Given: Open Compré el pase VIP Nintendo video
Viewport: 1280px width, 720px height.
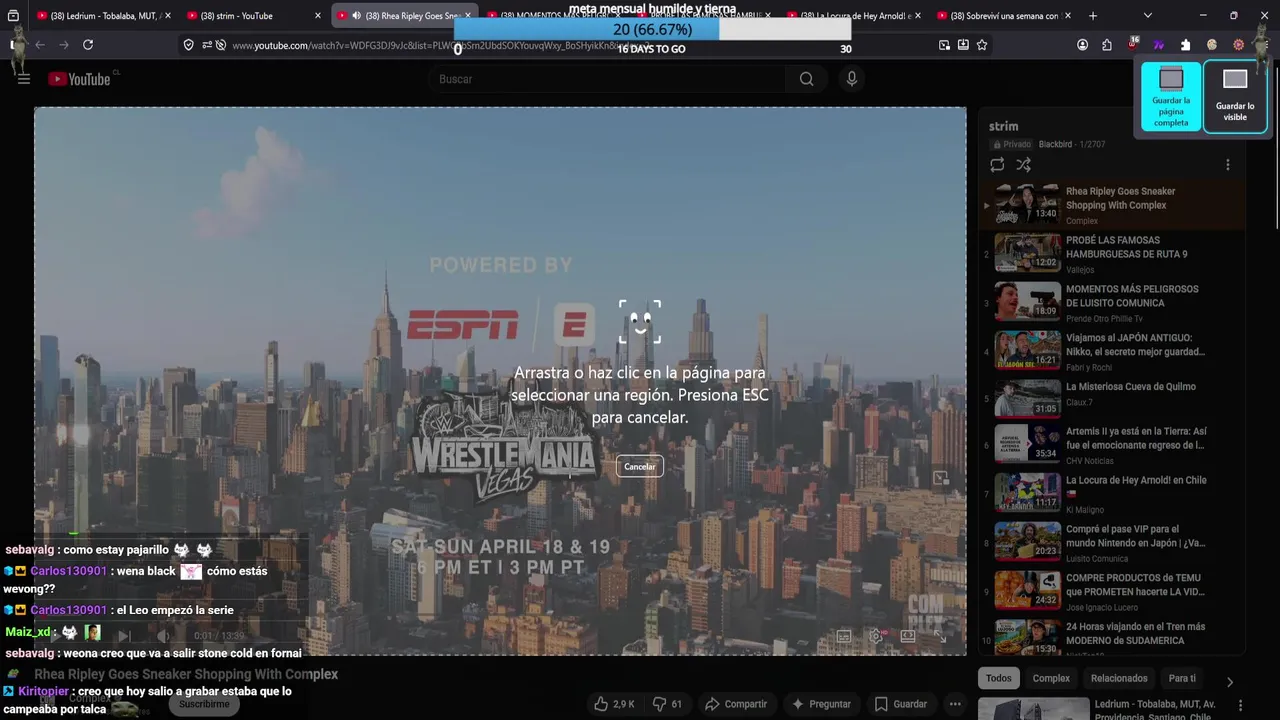Looking at the screenshot, I should coord(1112,543).
